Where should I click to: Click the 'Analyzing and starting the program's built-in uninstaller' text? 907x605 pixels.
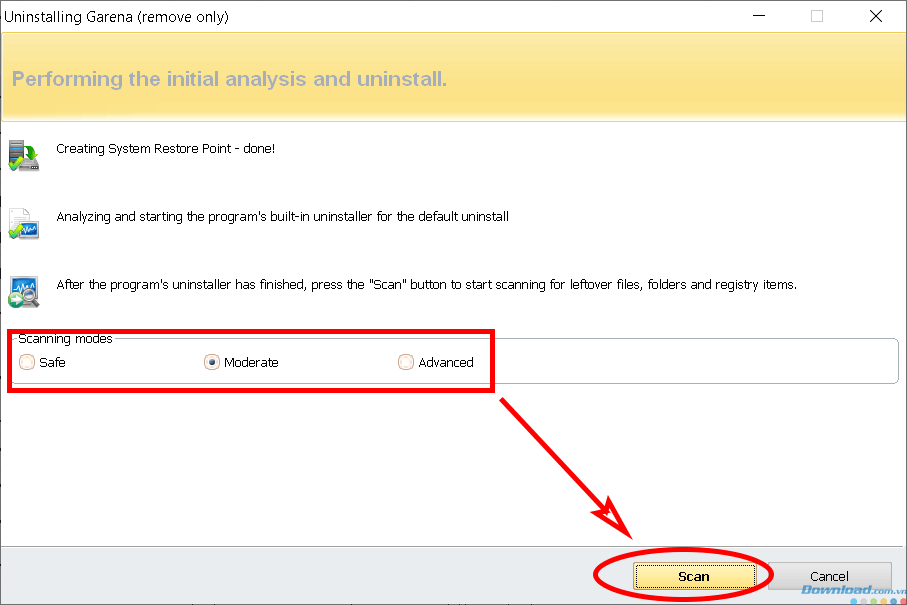pyautogui.click(x=282, y=216)
